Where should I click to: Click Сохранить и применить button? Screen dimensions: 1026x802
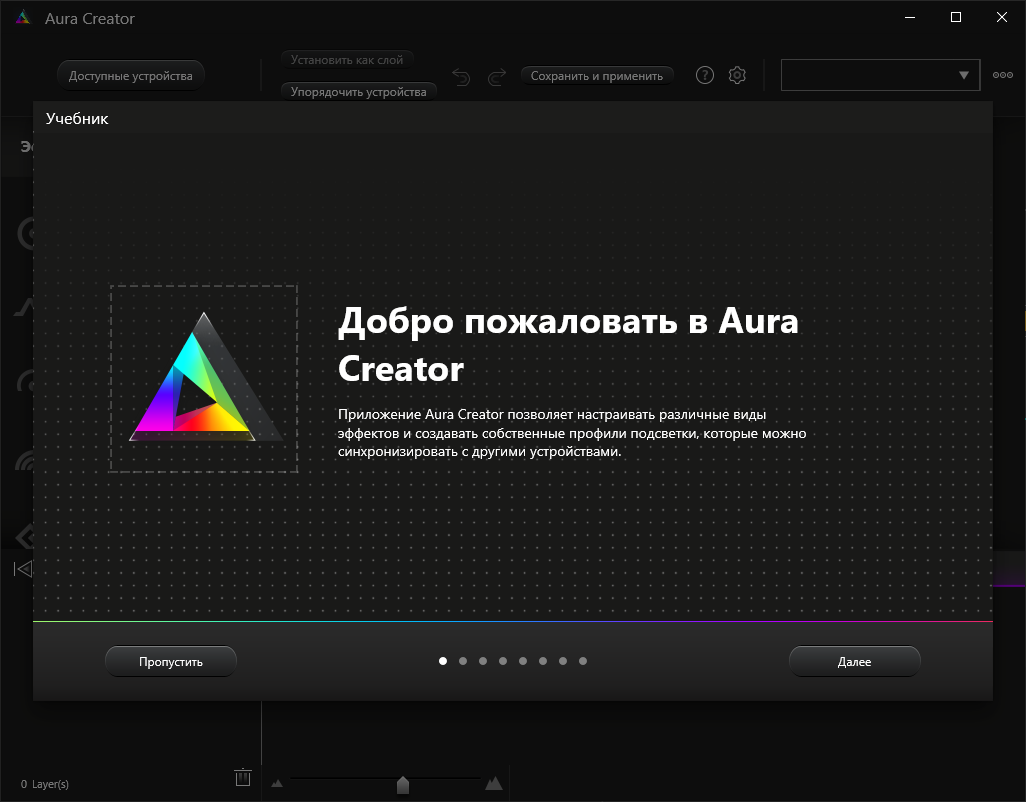coord(597,75)
